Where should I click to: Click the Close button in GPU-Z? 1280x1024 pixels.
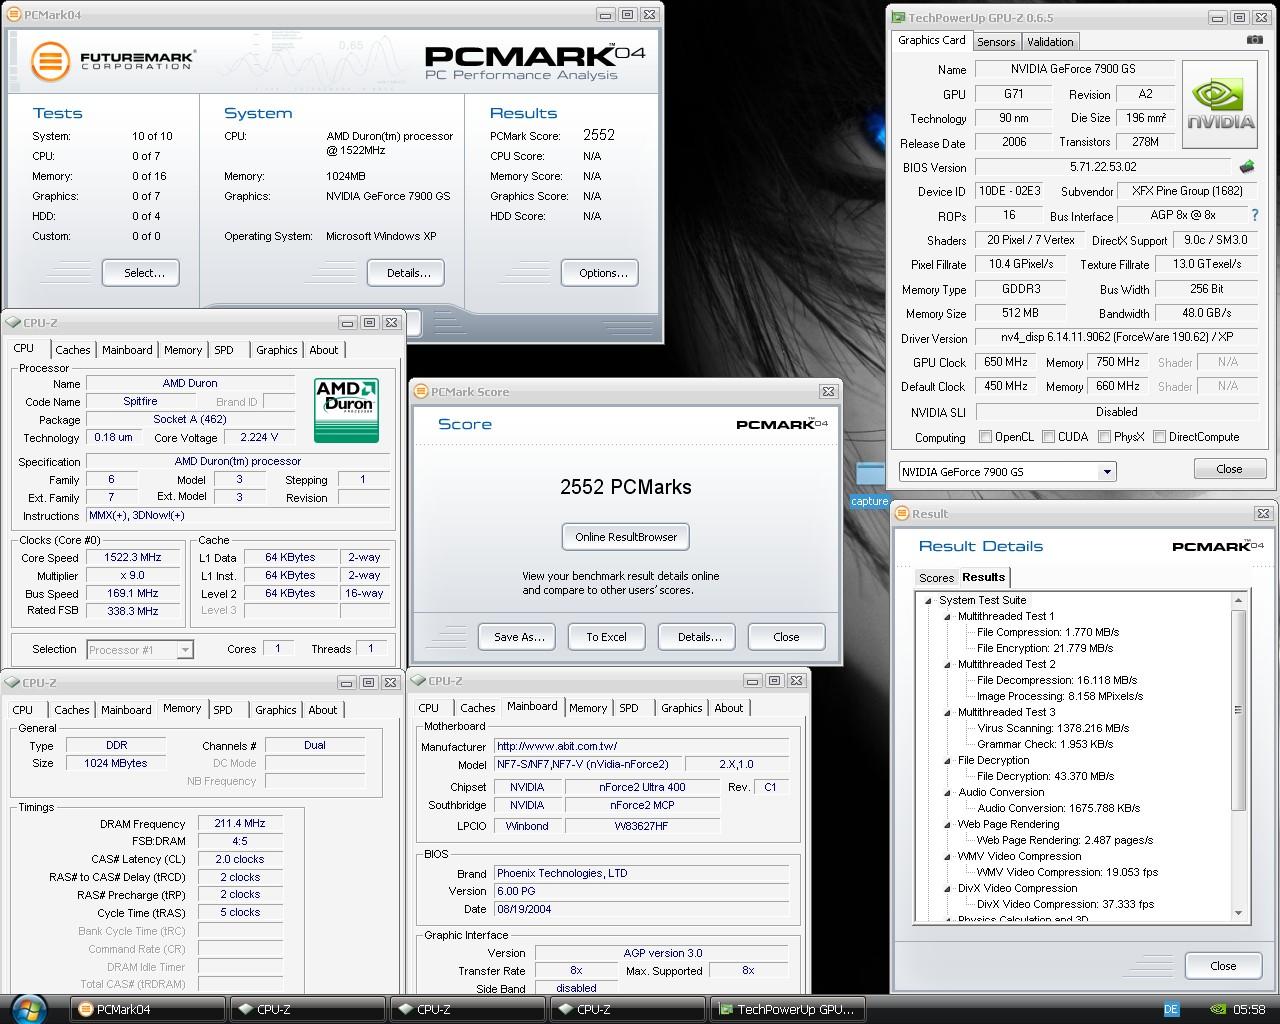(1229, 469)
